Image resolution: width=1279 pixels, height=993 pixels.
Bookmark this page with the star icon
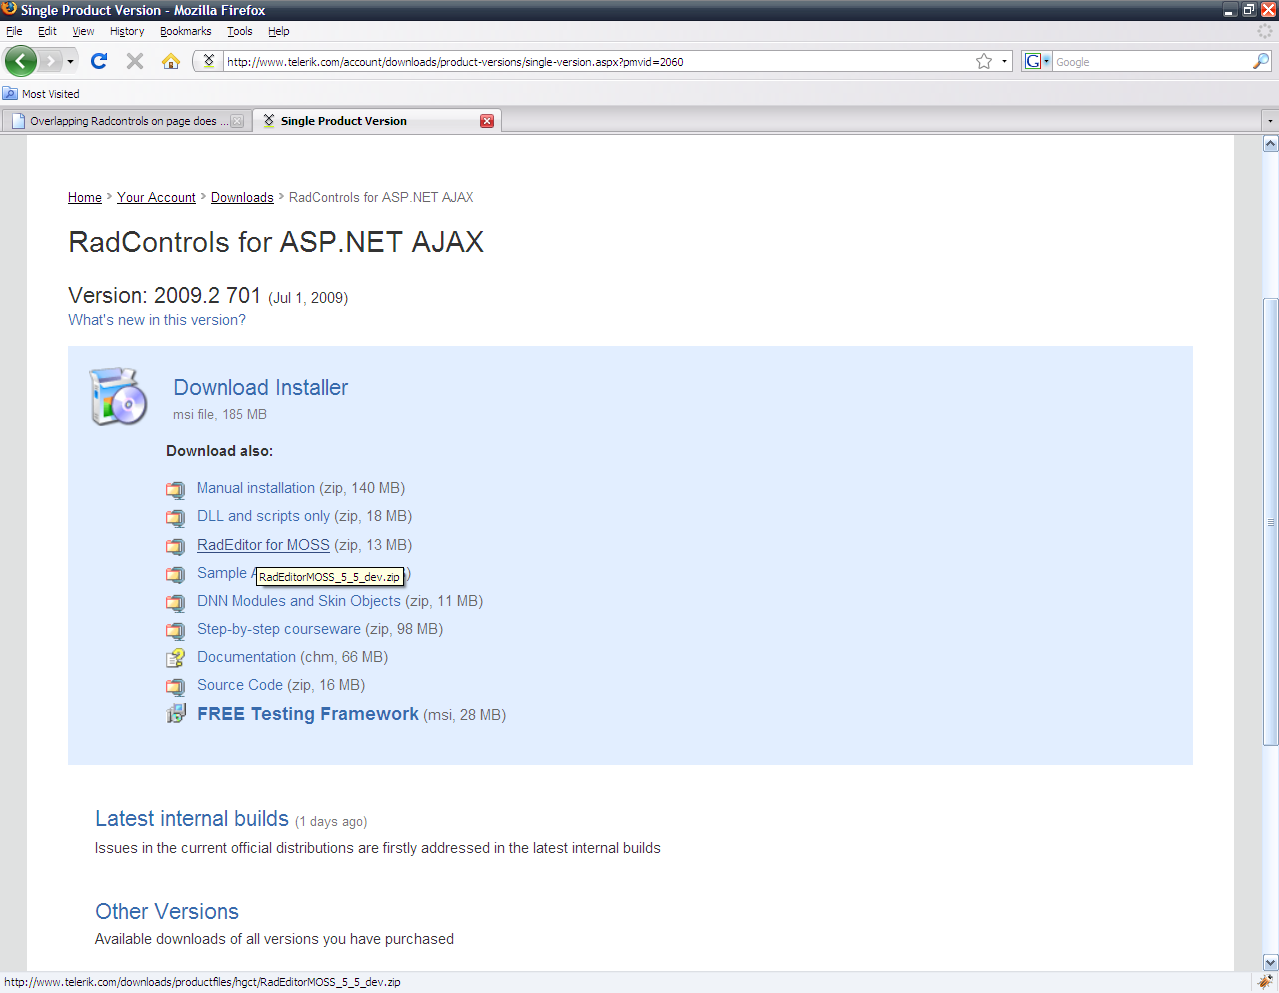pyautogui.click(x=984, y=62)
